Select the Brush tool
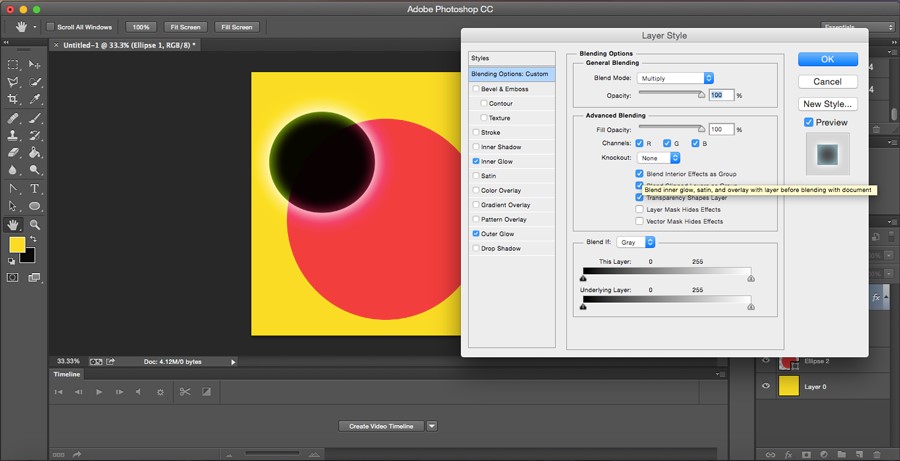The height and width of the screenshot is (461, 900). click(34, 118)
